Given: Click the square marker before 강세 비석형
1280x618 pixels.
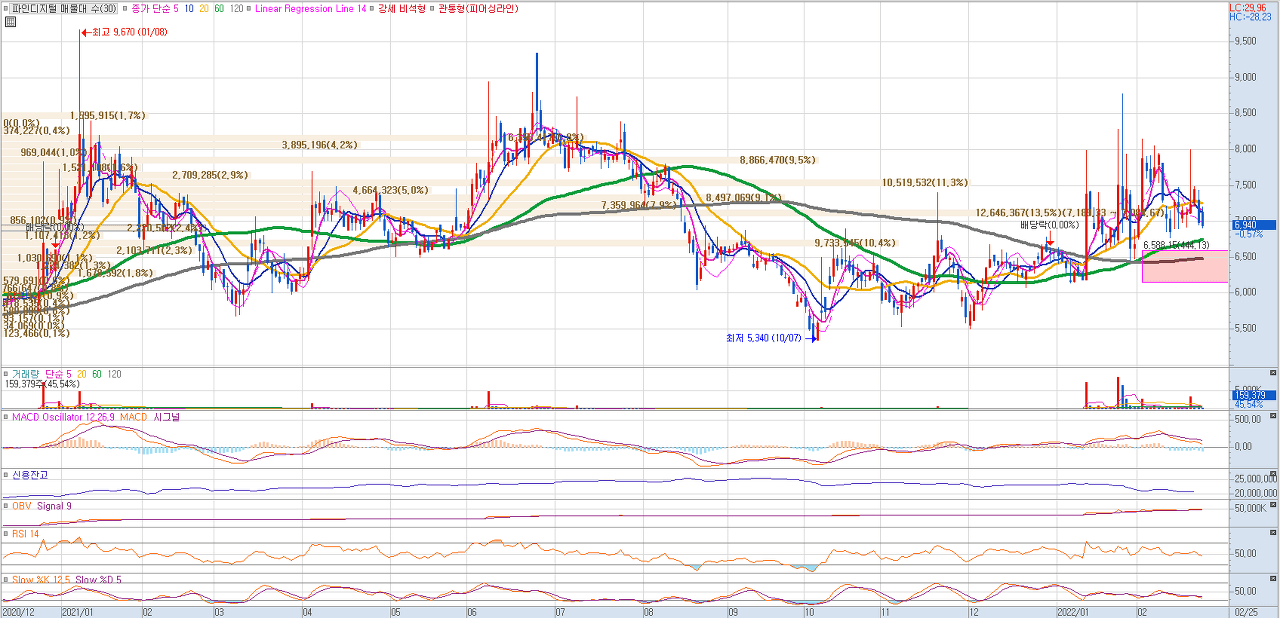Looking at the screenshot, I should tap(372, 8).
